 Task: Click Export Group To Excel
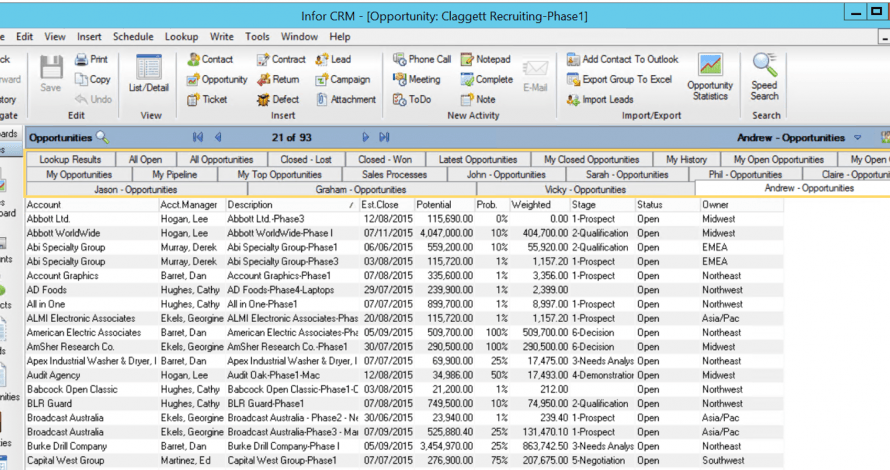coord(619,79)
